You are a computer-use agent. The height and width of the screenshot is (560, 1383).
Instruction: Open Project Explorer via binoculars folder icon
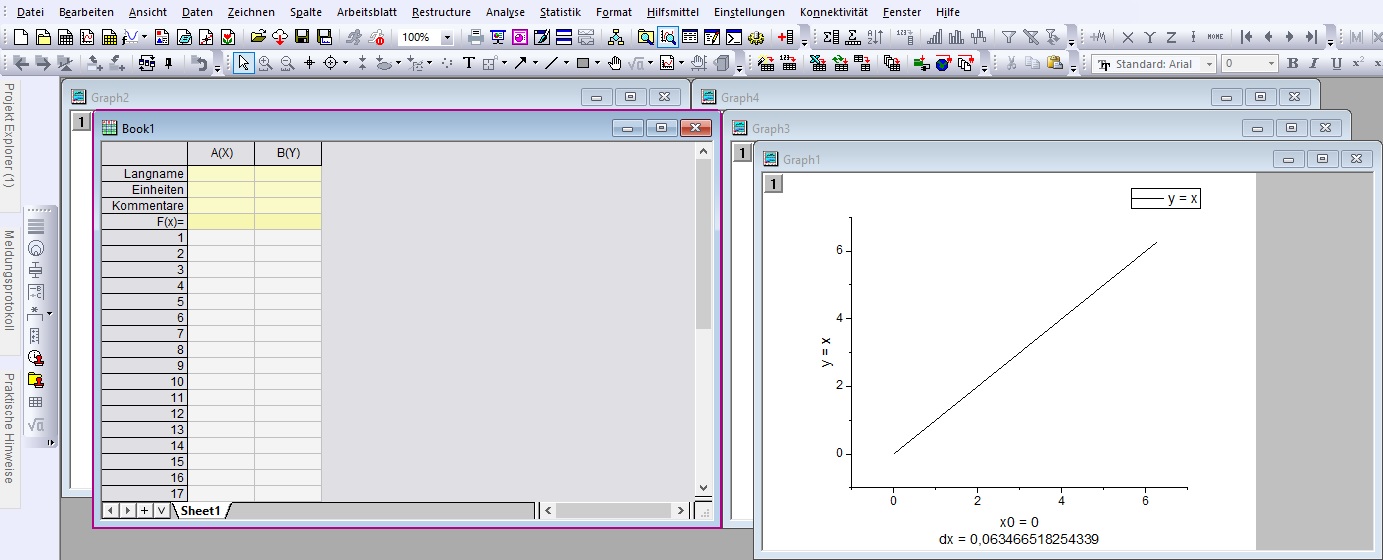coord(645,37)
